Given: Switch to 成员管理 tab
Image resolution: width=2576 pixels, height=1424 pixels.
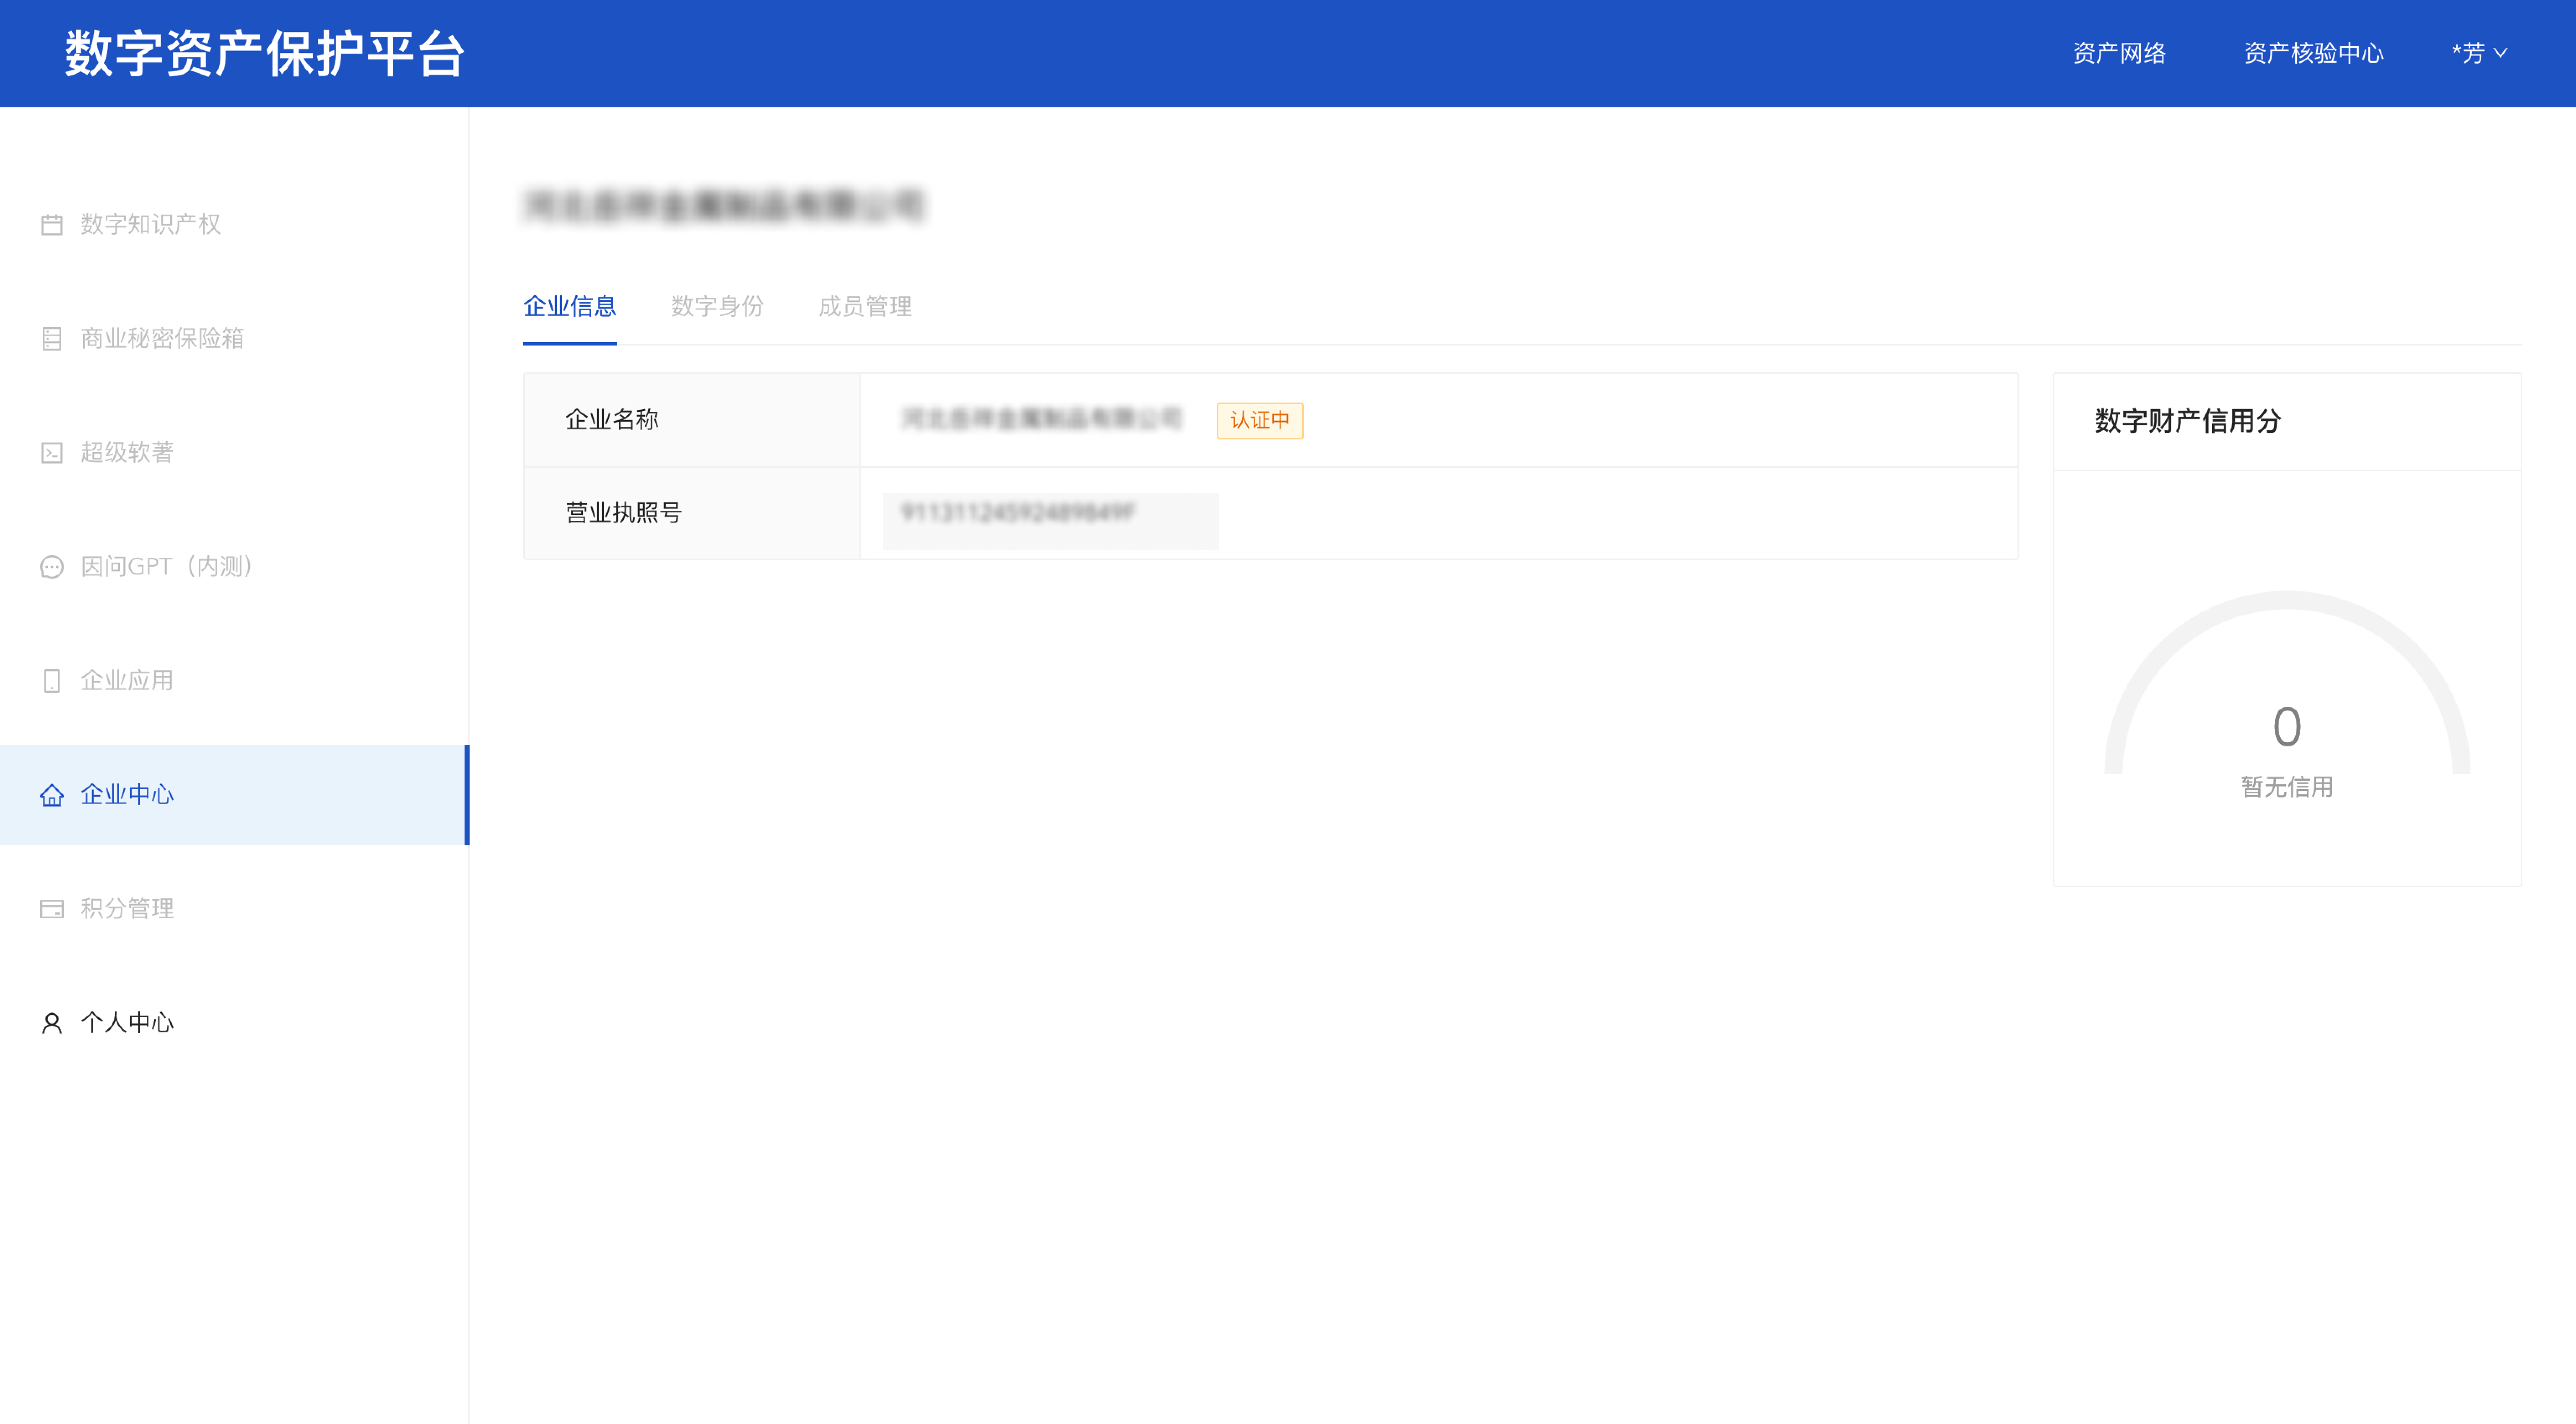Looking at the screenshot, I should click(x=865, y=306).
